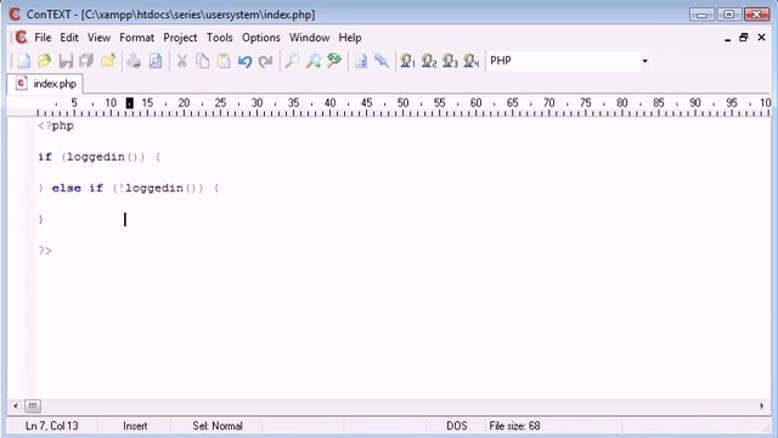Run user command 1 icon
Image resolution: width=778 pixels, height=438 pixels.
407,61
